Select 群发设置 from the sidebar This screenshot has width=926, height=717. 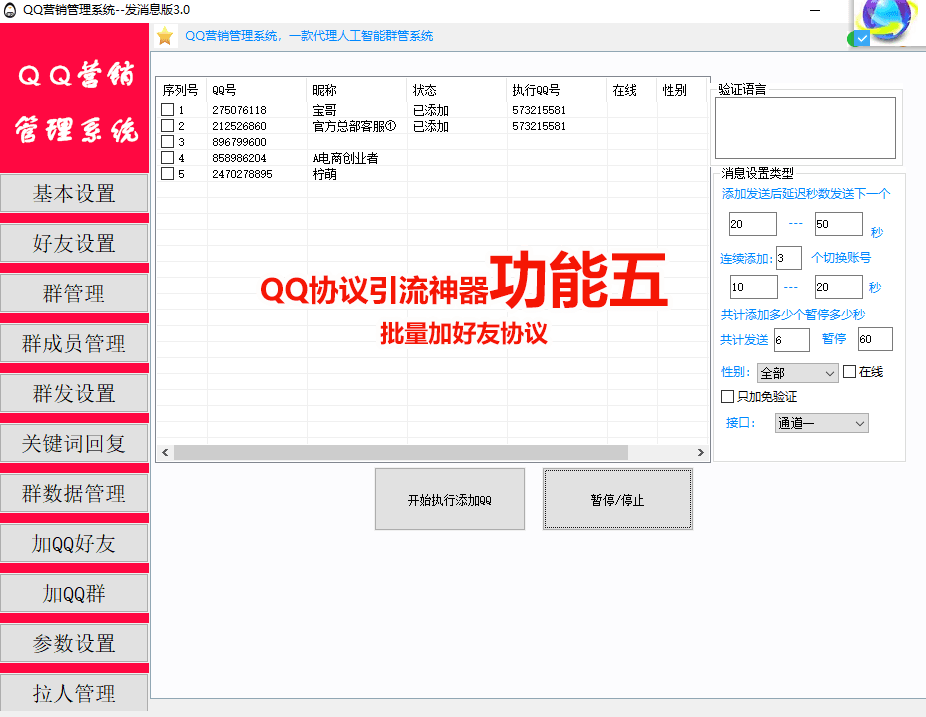tap(74, 393)
